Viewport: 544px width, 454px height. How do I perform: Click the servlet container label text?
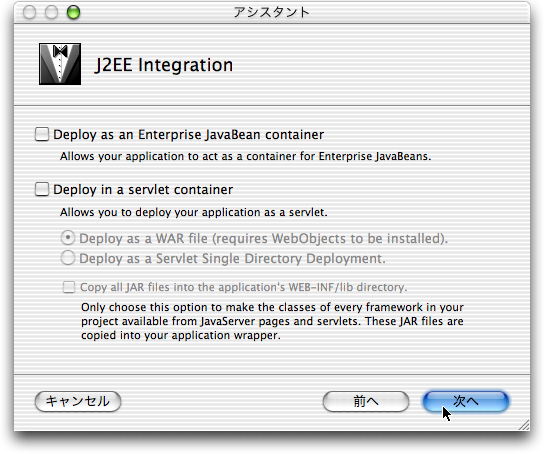pos(143,190)
